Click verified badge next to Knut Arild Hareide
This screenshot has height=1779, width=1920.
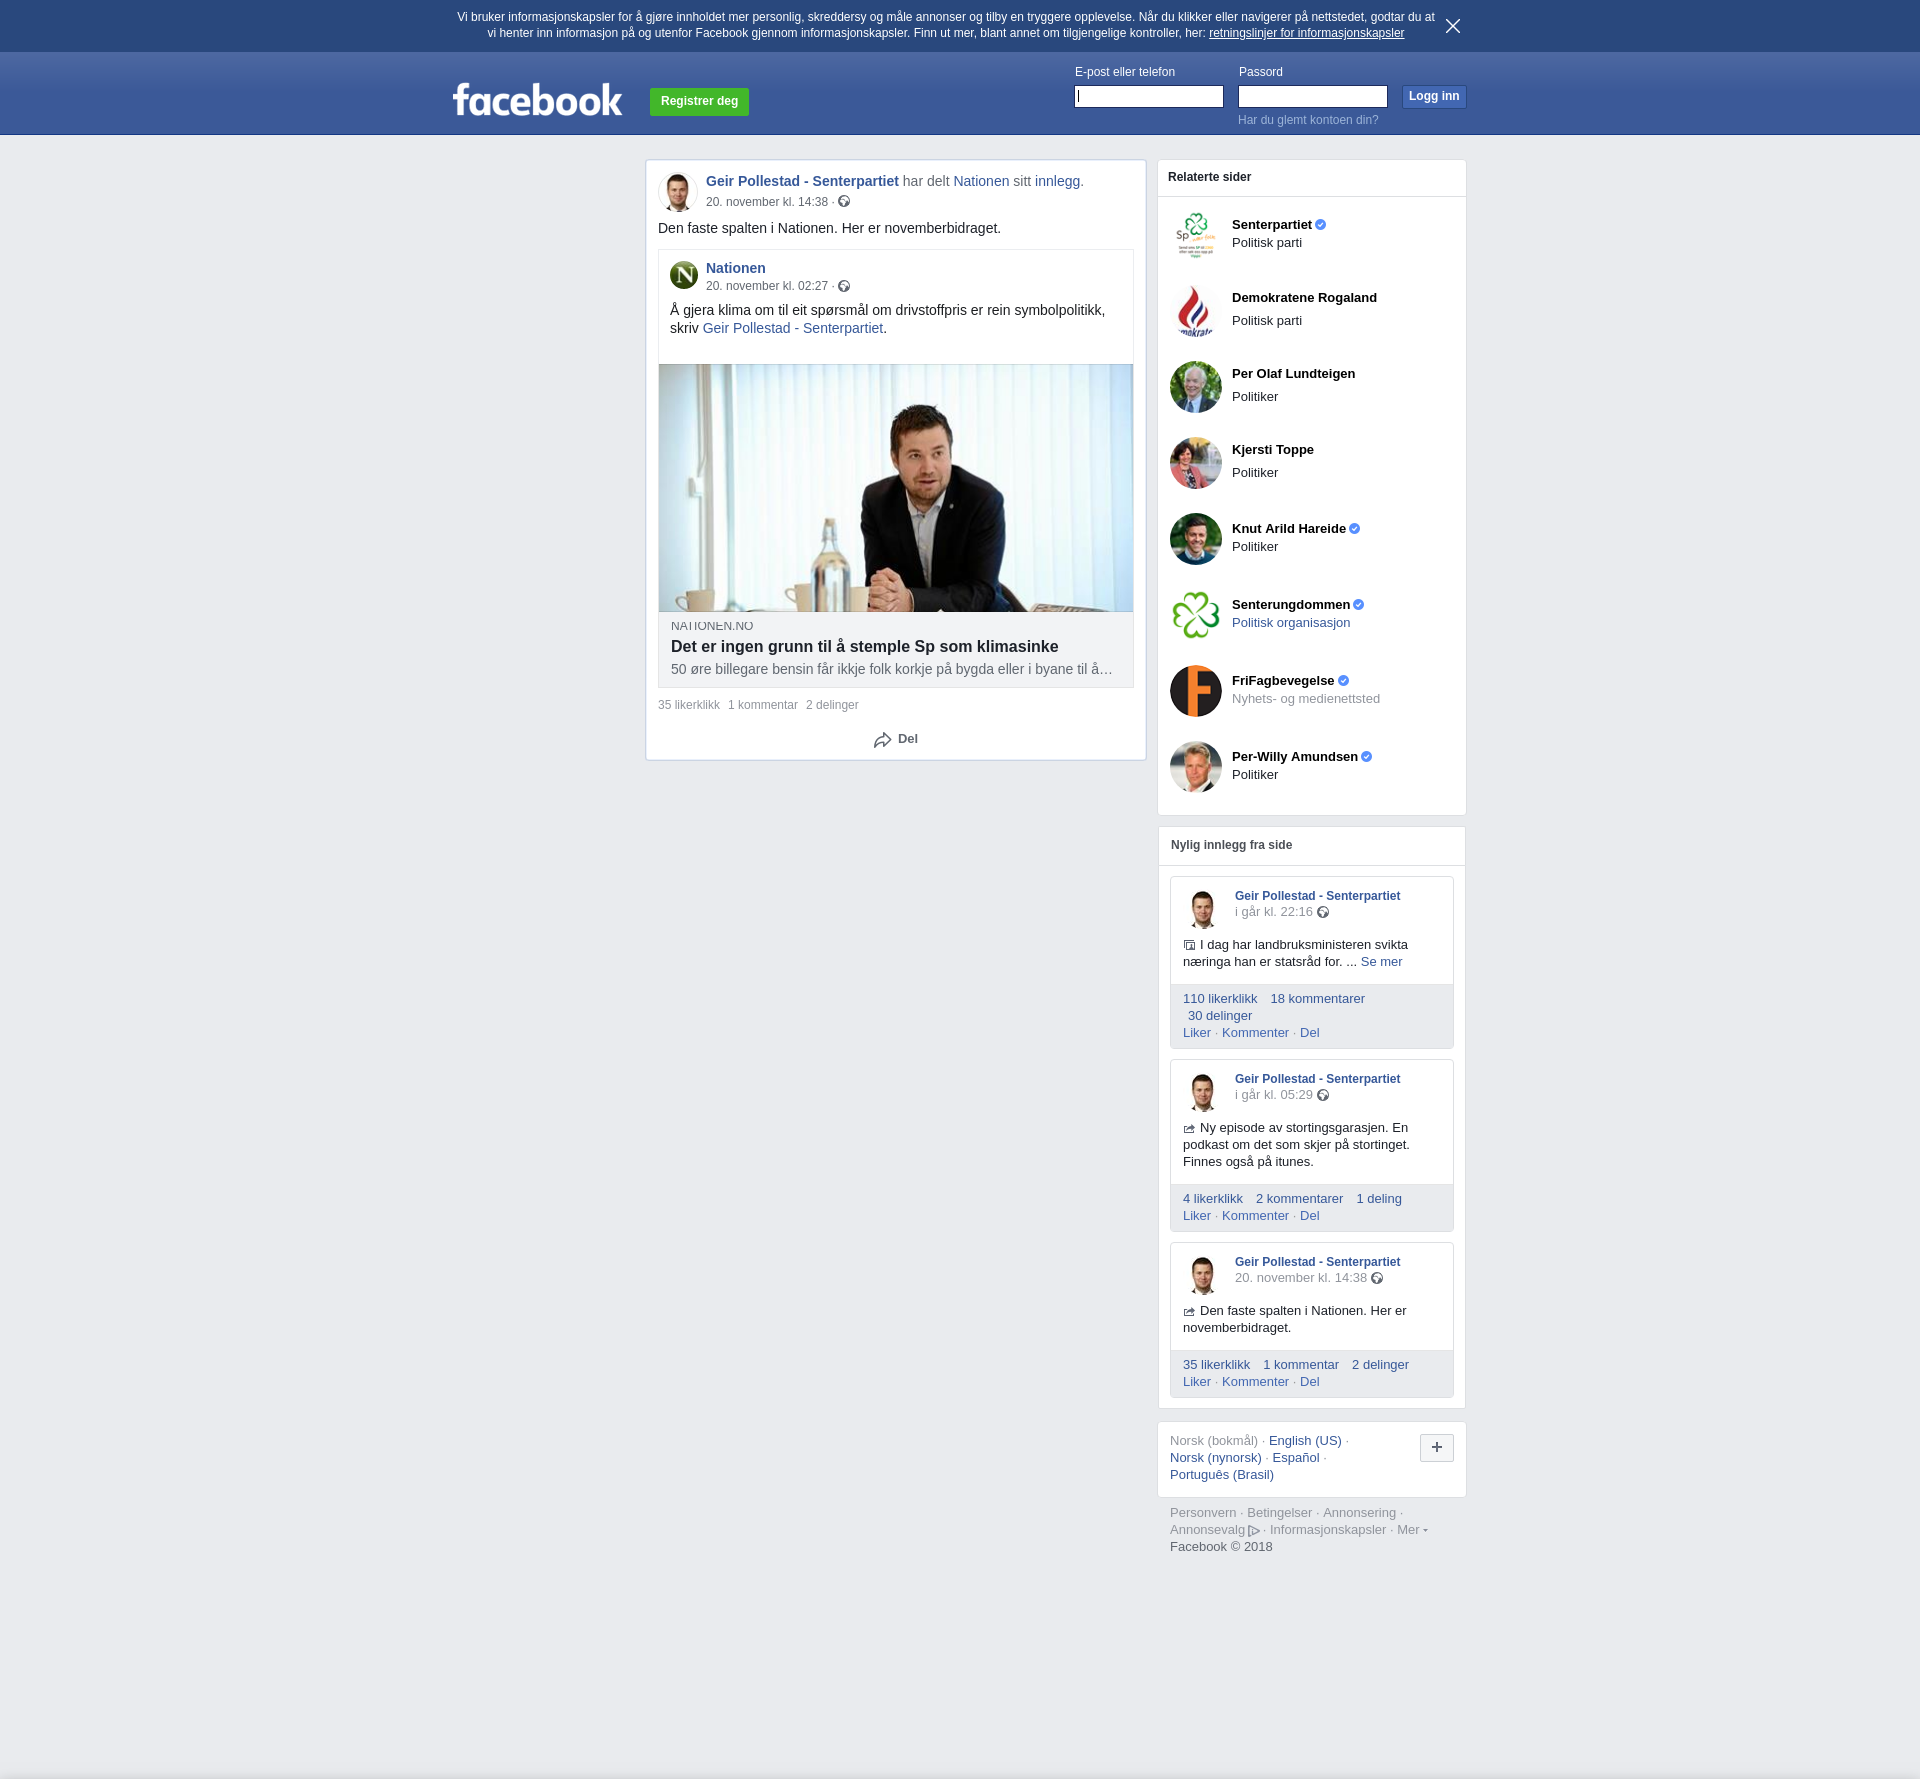click(1355, 529)
